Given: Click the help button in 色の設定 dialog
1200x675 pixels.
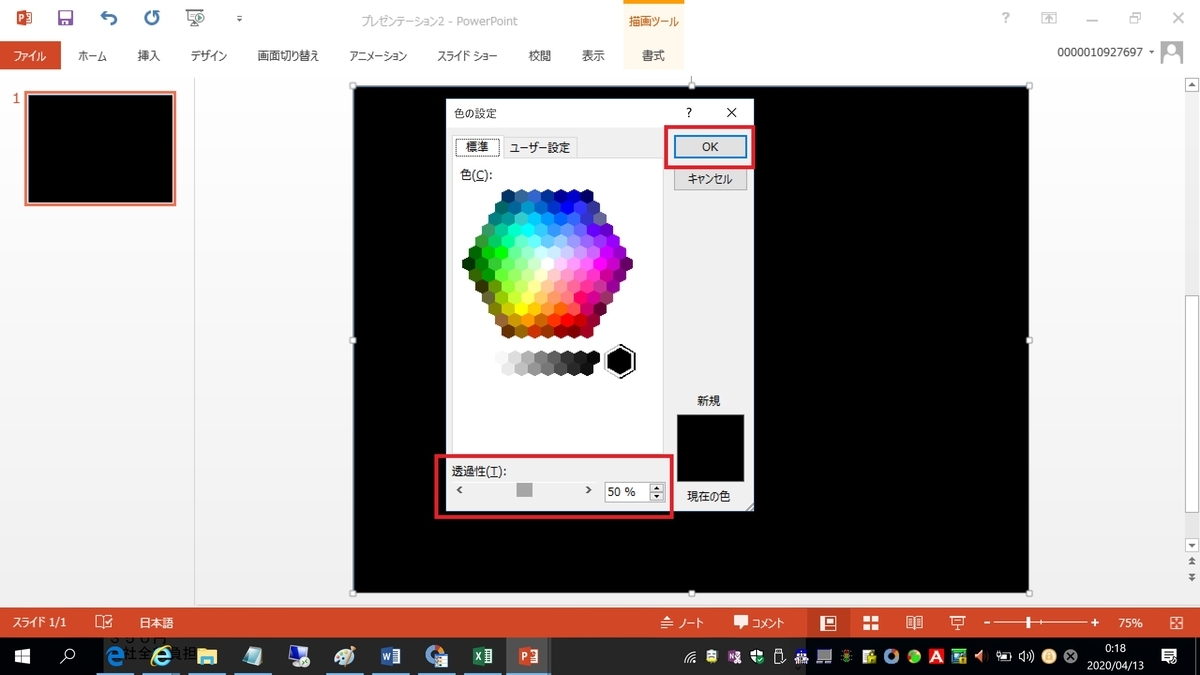Looking at the screenshot, I should tap(689, 113).
